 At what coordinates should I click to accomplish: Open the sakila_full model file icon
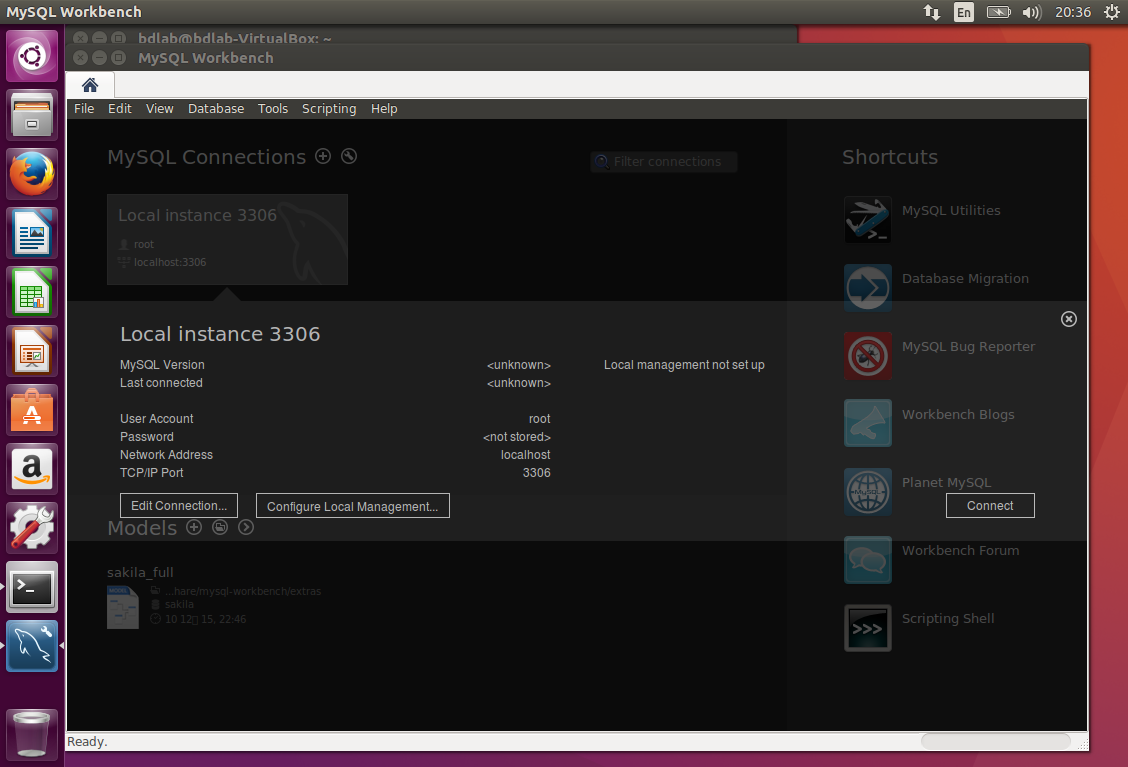pyautogui.click(x=123, y=607)
